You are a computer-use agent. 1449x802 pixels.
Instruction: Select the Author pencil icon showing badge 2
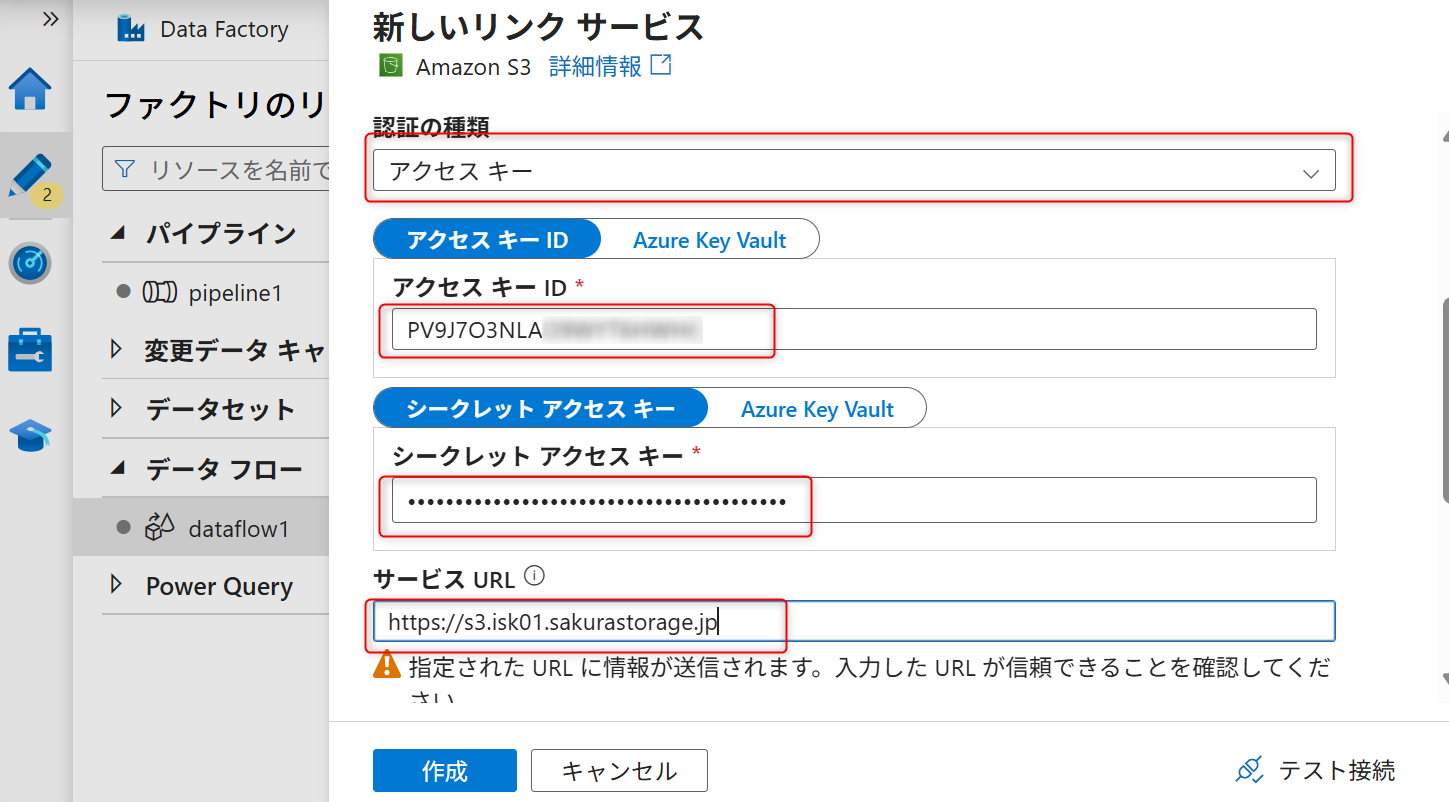(x=31, y=176)
